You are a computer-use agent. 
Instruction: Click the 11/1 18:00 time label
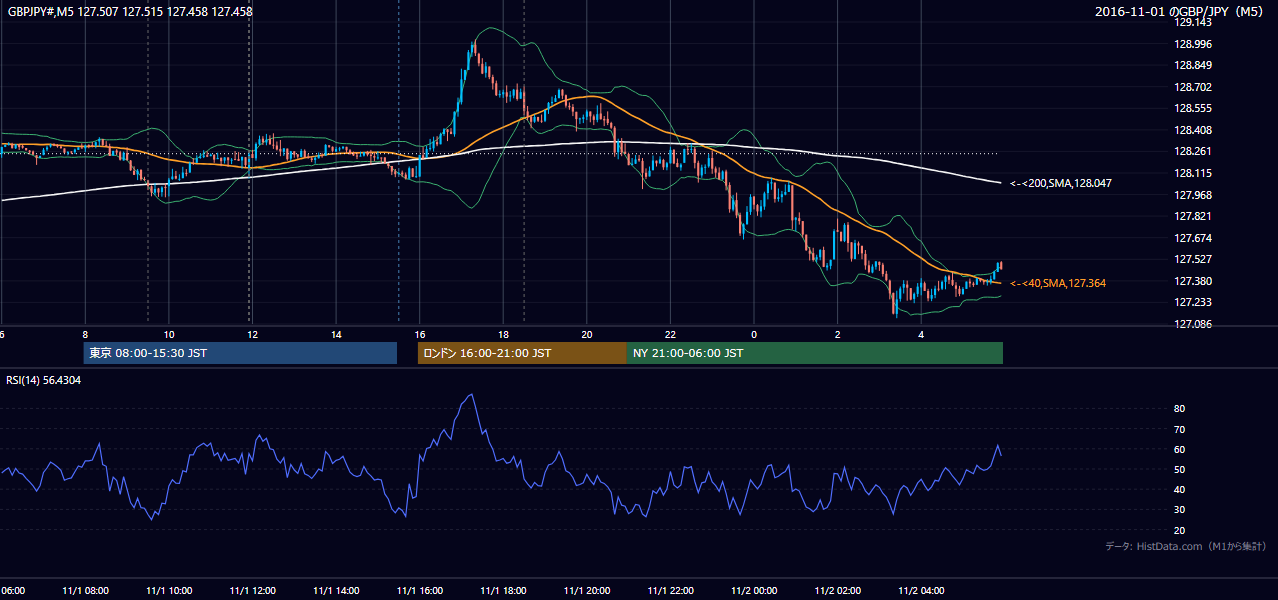[x=503, y=590]
